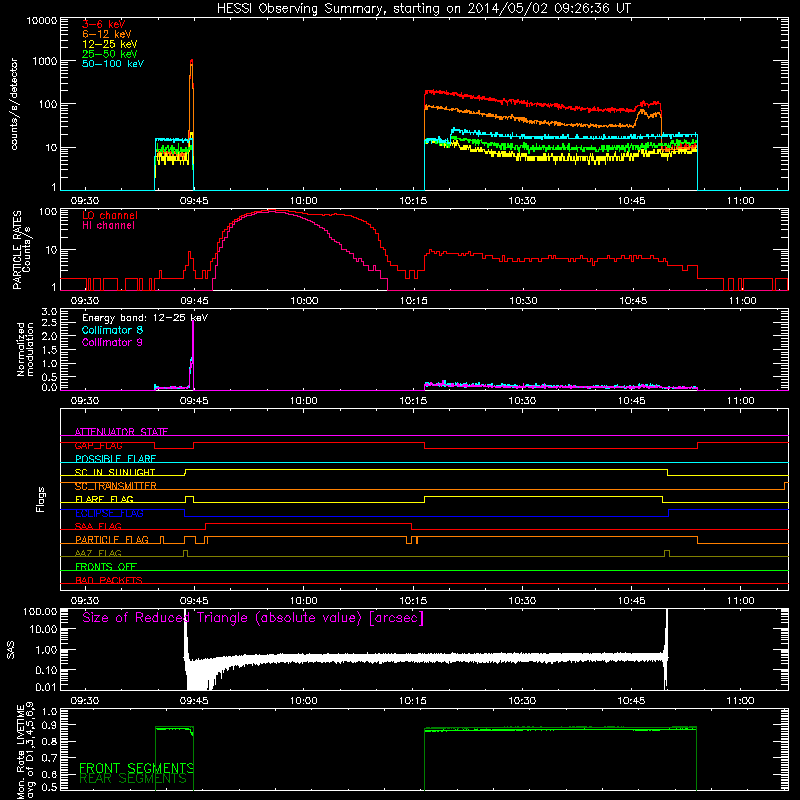Click the Size of Reduced Triangle caption

click(x=253, y=618)
